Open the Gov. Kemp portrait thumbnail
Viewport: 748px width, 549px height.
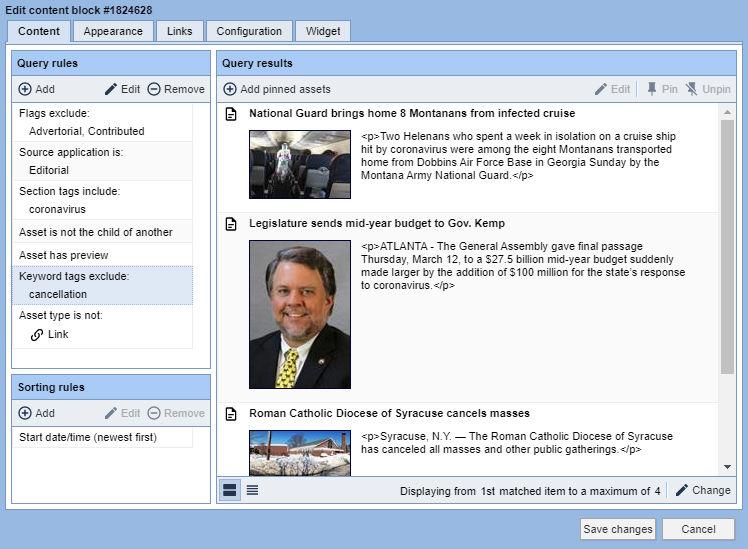click(300, 314)
